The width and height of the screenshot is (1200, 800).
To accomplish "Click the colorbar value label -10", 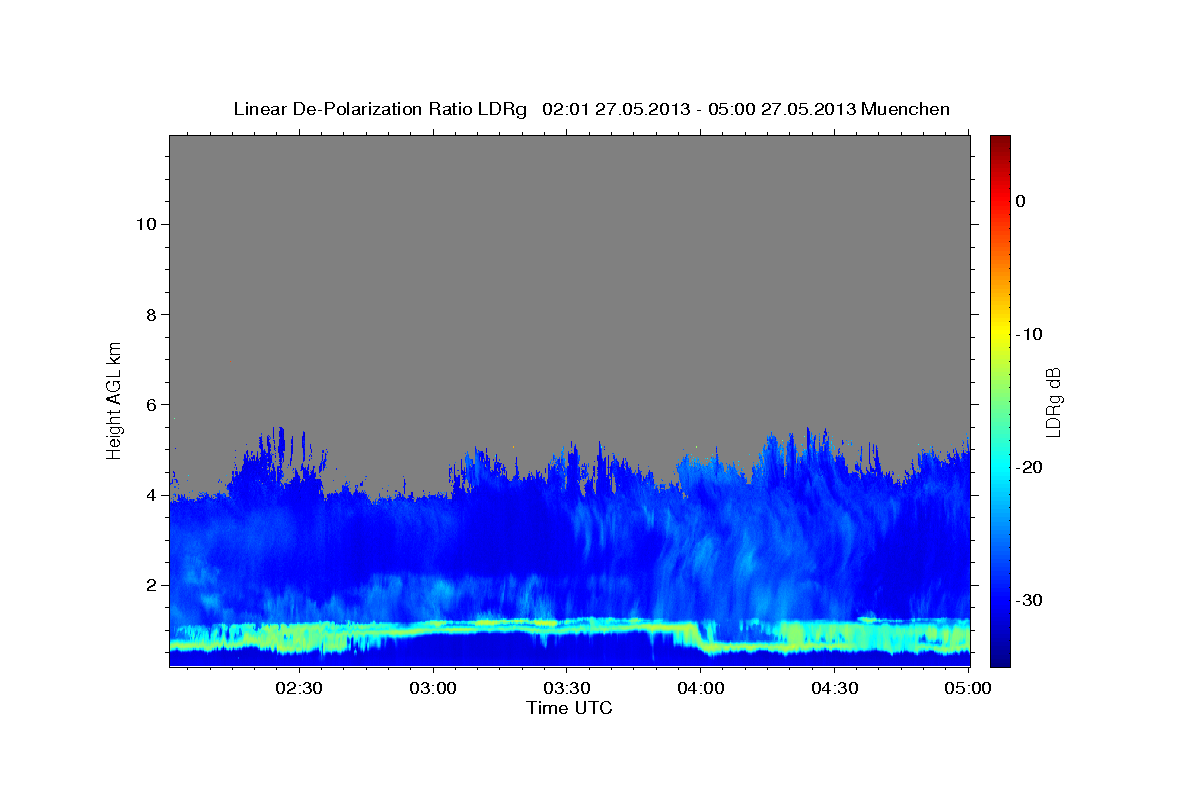I will pos(1029,334).
